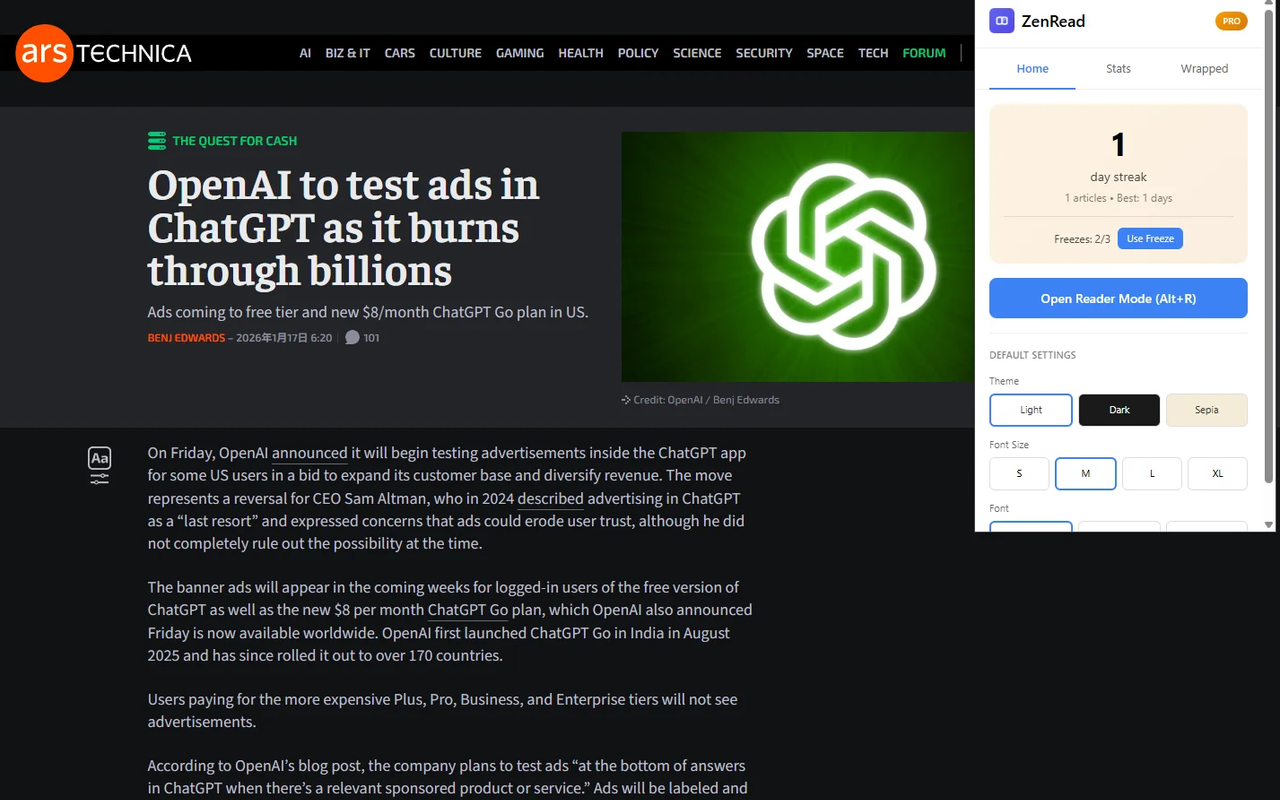Viewport: 1280px width, 800px height.
Task: Click the 'Theme' label in ZenRead
Action: click(x=1004, y=381)
